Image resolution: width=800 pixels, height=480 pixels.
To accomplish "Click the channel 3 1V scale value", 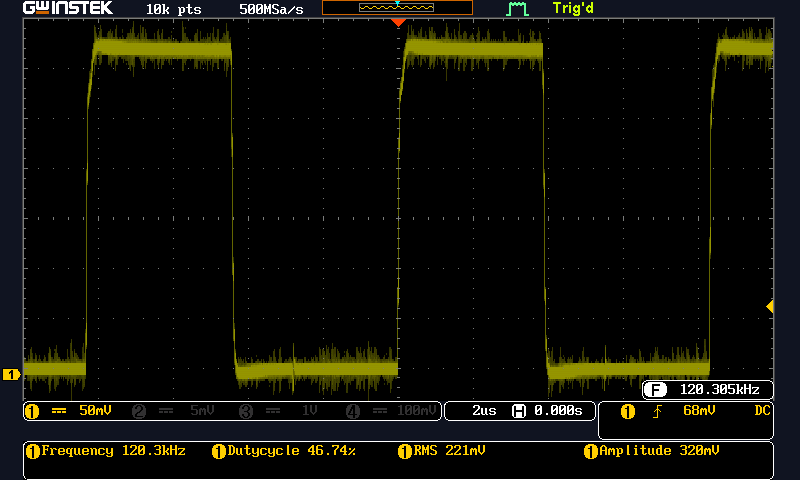I will pyautogui.click(x=310, y=411).
